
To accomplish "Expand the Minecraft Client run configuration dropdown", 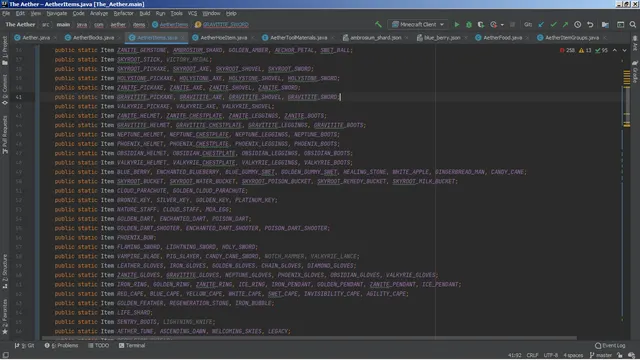I will pyautogui.click(x=442, y=24).
